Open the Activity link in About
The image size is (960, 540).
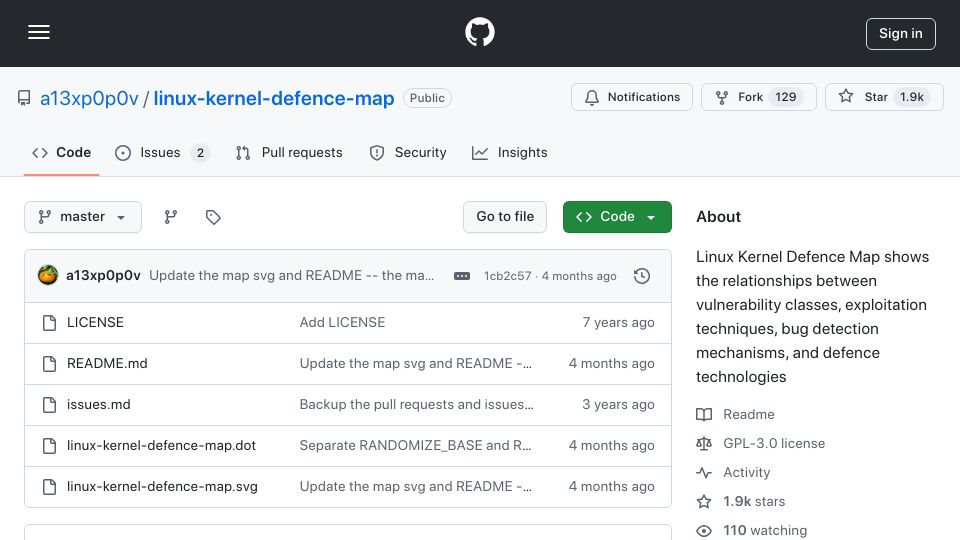pos(733,473)
